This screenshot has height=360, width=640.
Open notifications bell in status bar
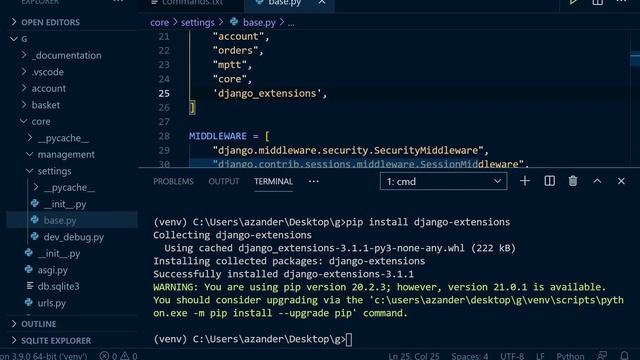tap(624, 356)
